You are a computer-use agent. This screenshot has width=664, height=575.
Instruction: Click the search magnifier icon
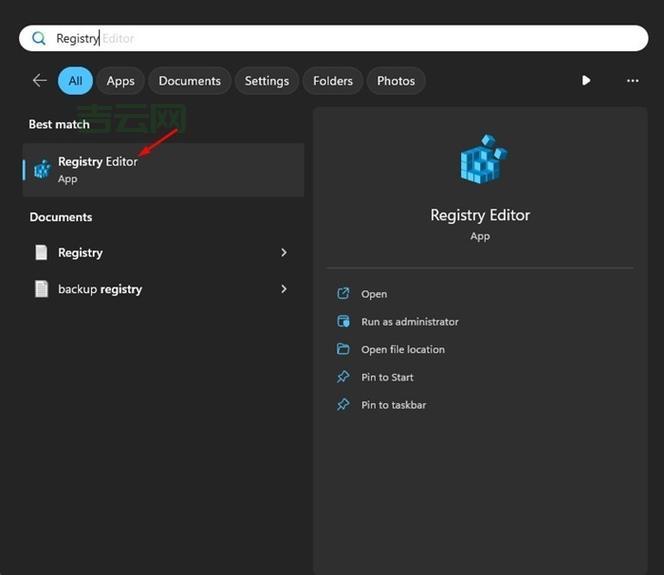pyautogui.click(x=40, y=38)
